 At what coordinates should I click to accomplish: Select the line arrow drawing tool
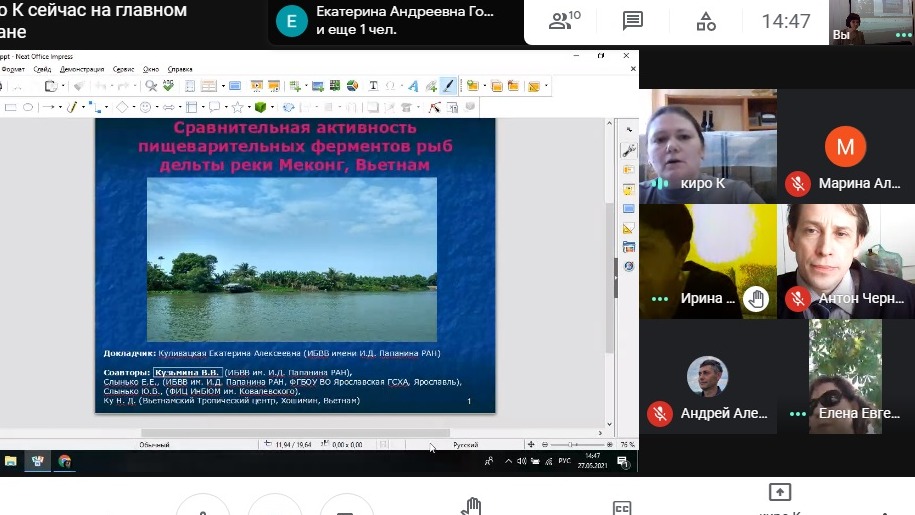[x=49, y=107]
